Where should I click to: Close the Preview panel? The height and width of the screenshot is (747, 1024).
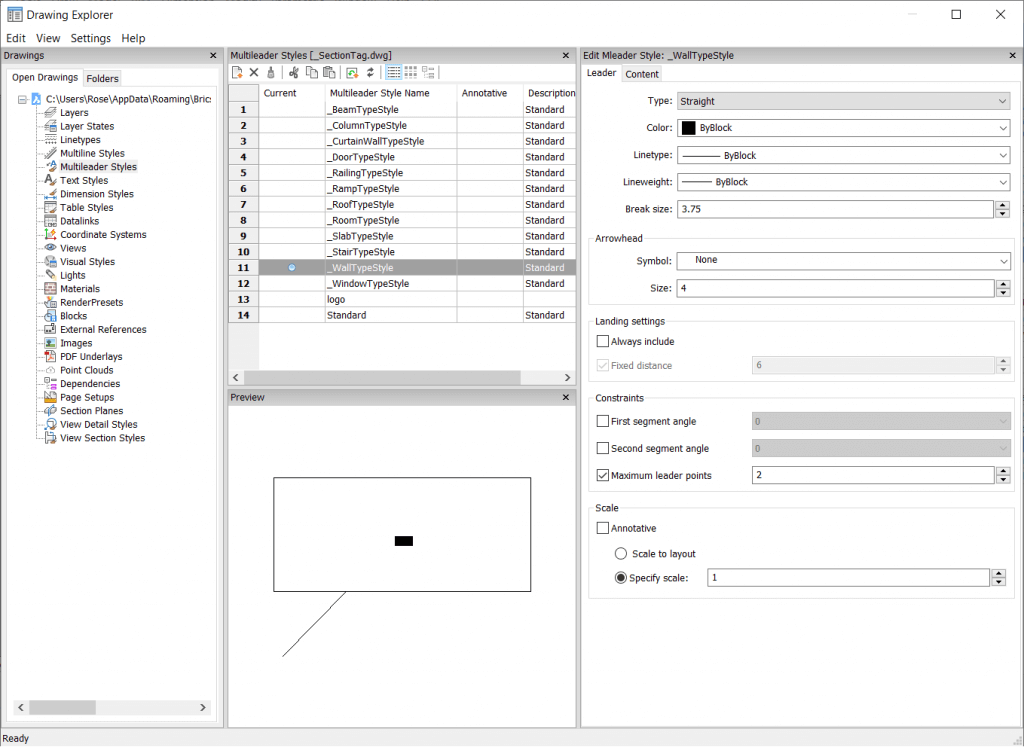coord(566,397)
